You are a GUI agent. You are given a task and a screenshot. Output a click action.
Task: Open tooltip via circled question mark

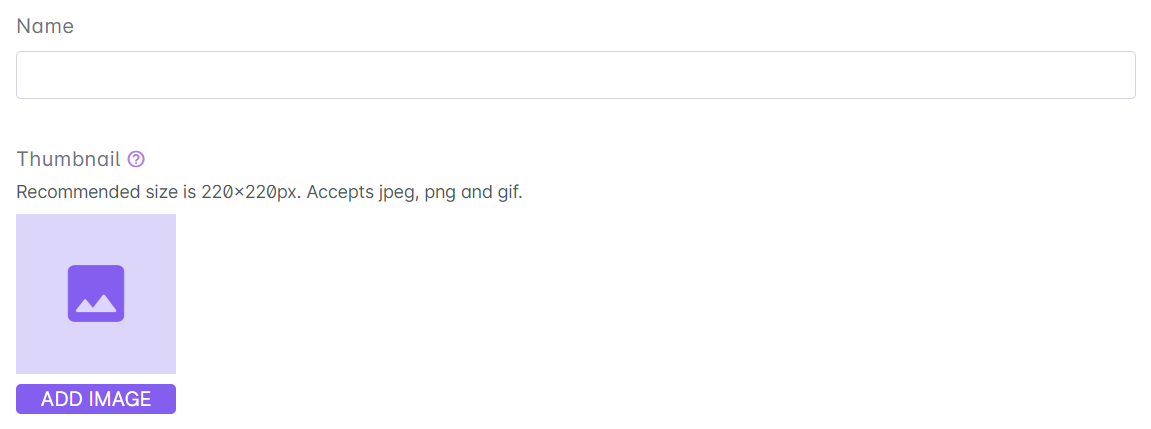point(137,159)
